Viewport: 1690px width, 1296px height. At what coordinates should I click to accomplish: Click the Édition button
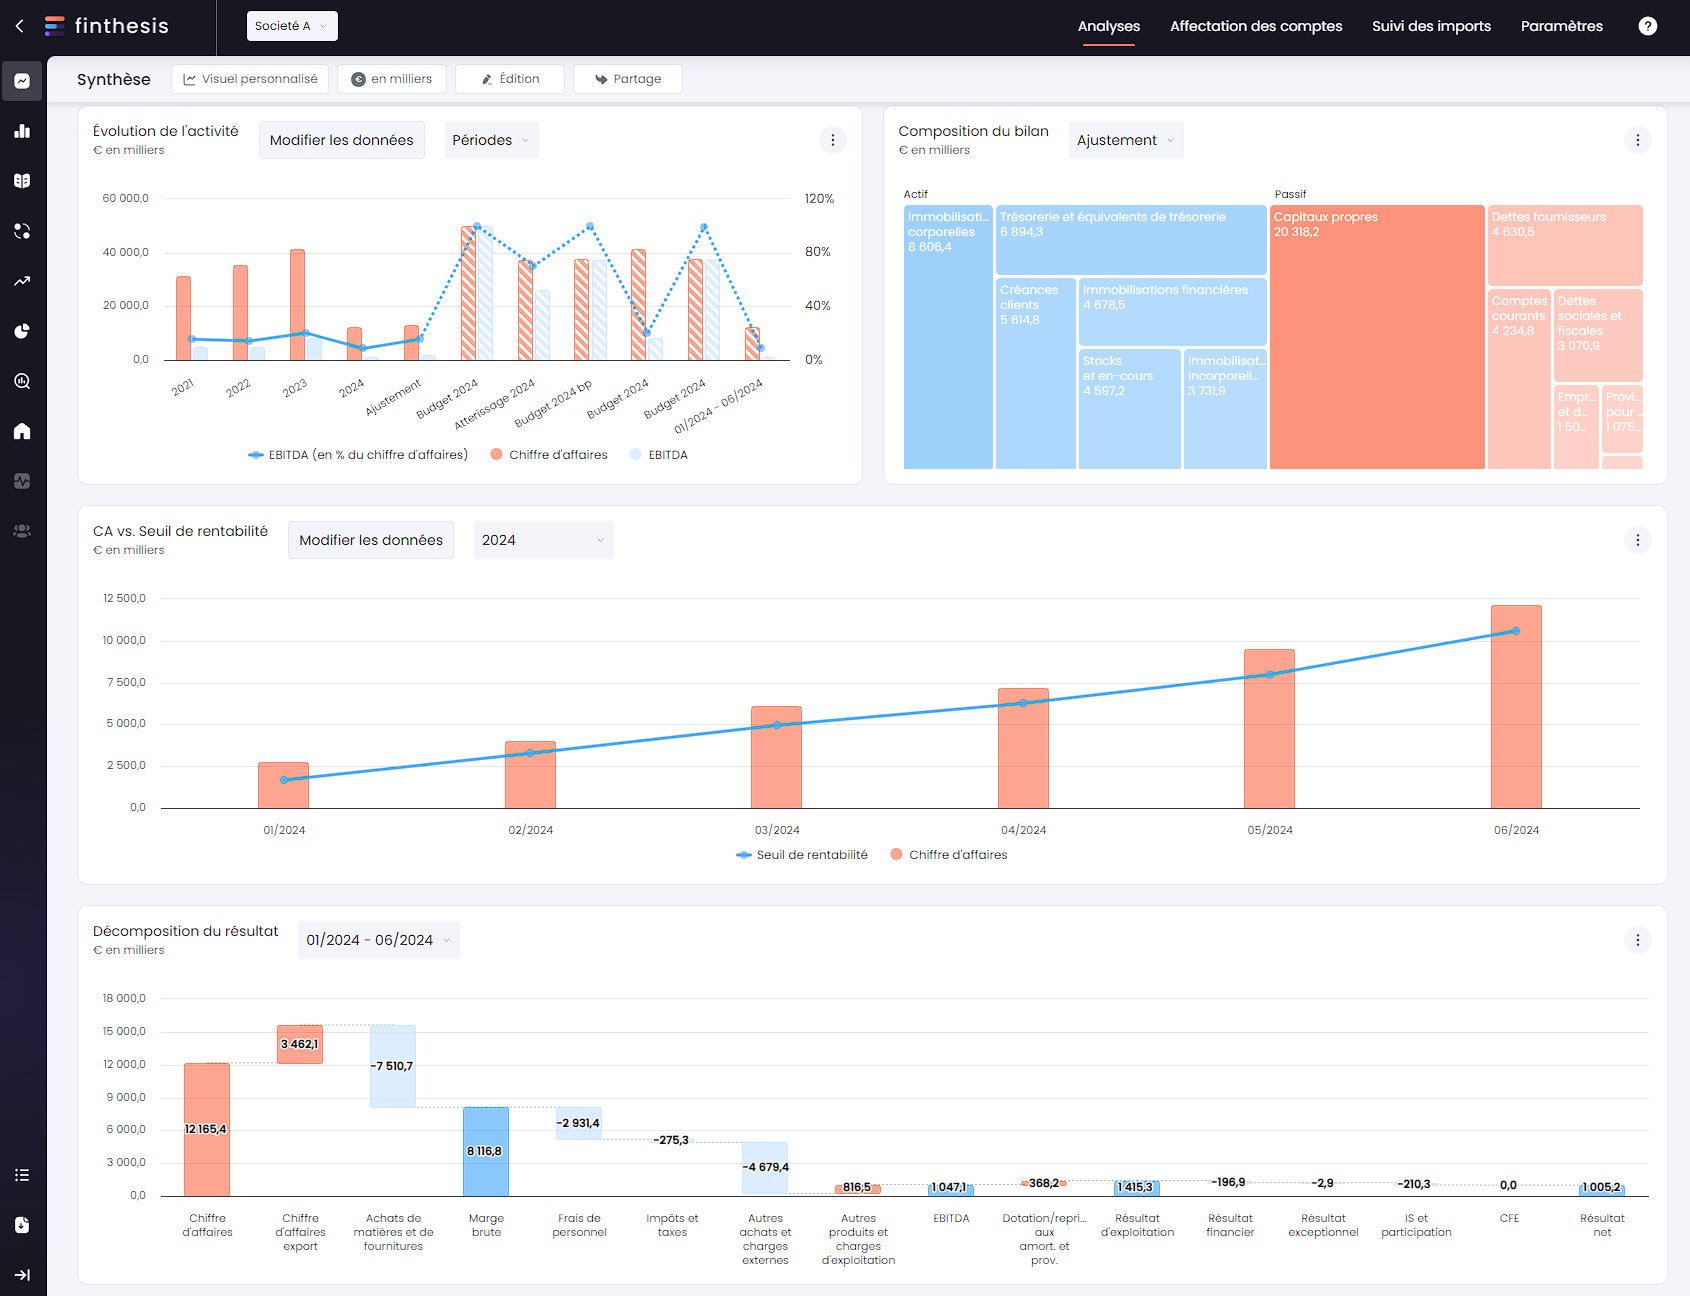click(x=509, y=79)
